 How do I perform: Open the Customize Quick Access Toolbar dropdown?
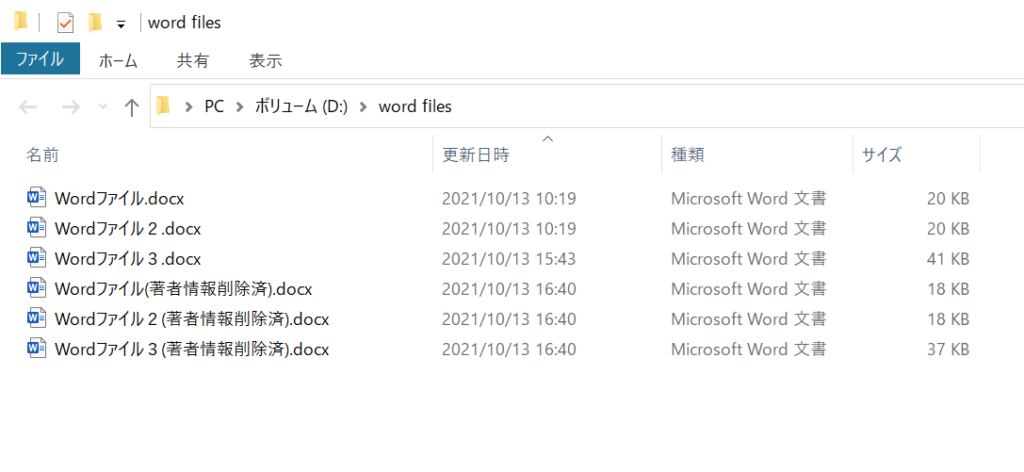tap(121, 23)
